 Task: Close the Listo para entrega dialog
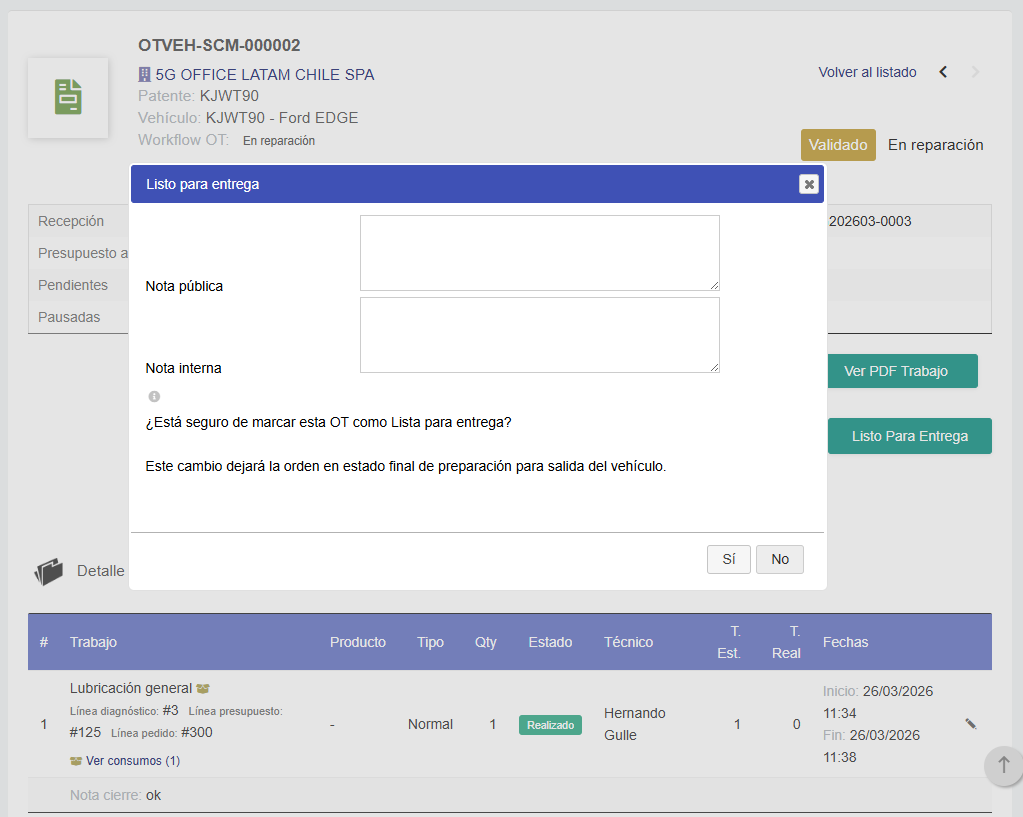[809, 184]
